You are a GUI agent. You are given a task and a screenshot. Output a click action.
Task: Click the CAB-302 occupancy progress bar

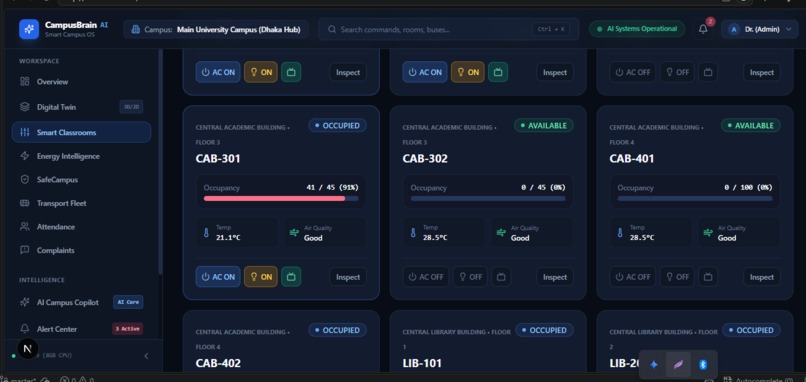point(488,198)
